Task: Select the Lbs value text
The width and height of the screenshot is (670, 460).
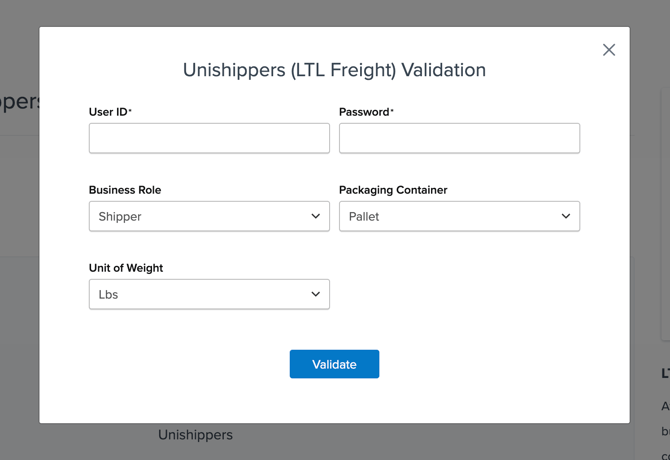Action: point(108,294)
